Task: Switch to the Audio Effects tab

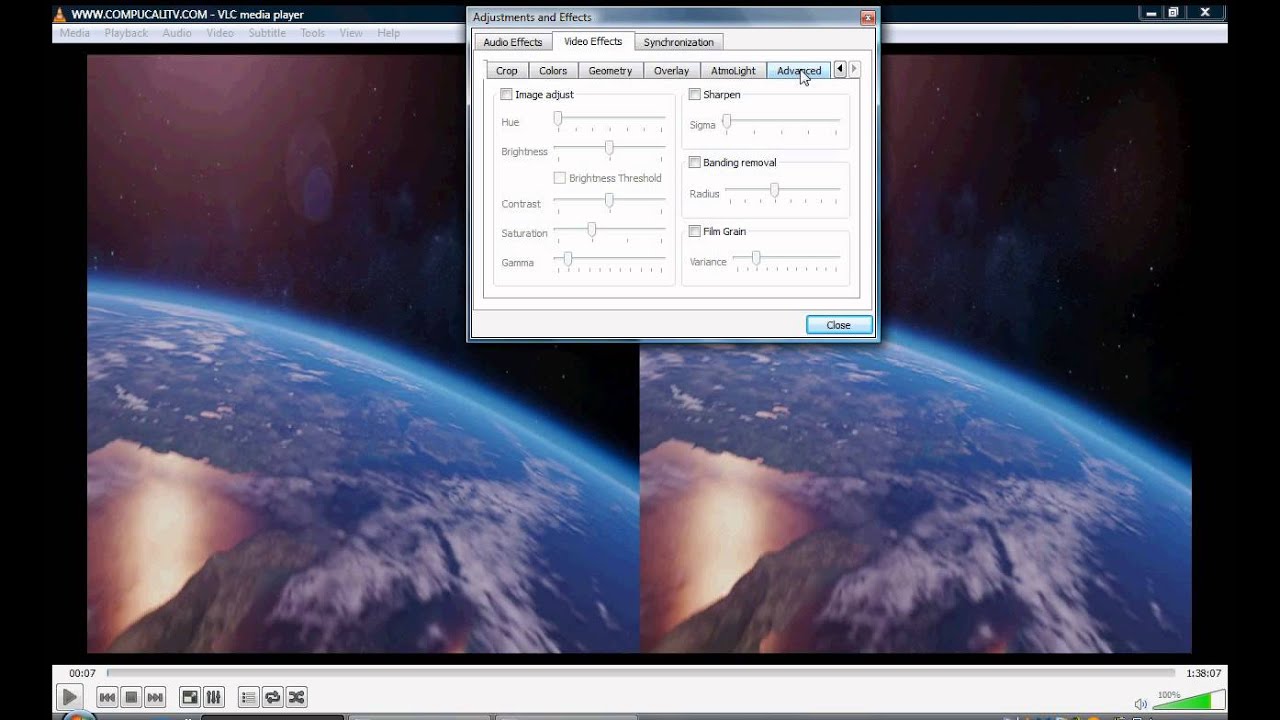Action: pyautogui.click(x=513, y=42)
